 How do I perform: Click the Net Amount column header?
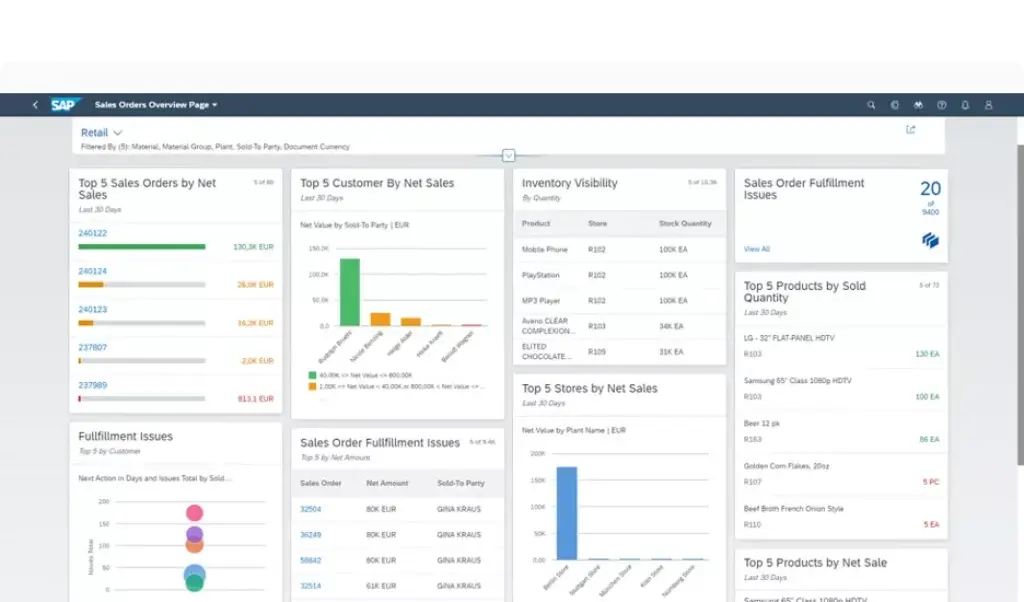(387, 483)
